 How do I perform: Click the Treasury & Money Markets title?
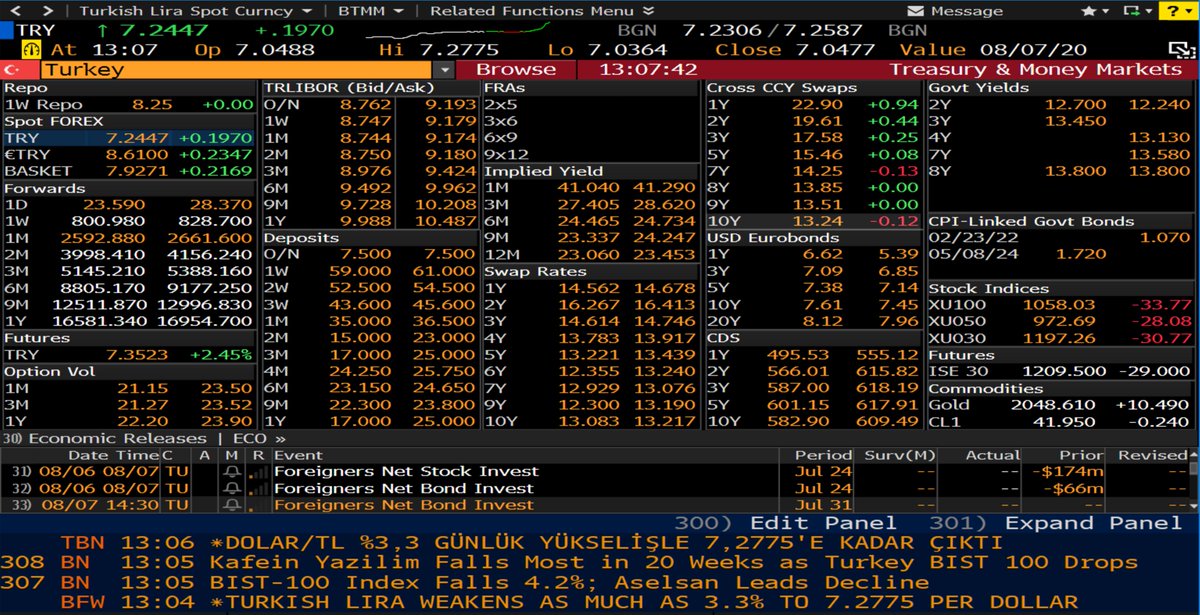[x=1035, y=70]
